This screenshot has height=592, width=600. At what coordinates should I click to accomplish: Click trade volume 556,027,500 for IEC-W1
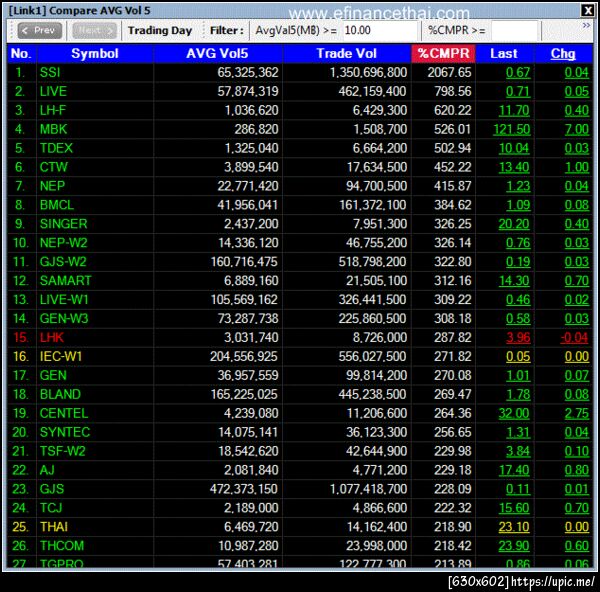(x=372, y=357)
